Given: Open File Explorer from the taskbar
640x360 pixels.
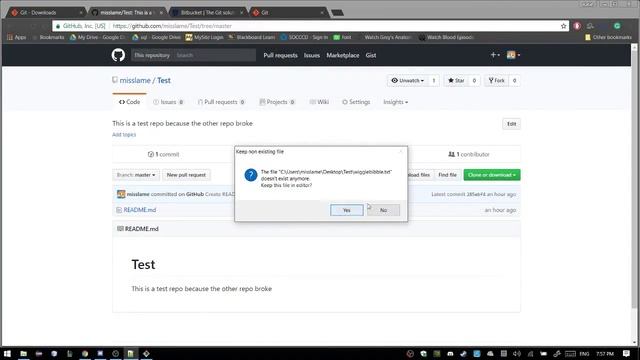Looking at the screenshot, I should 23,353.
